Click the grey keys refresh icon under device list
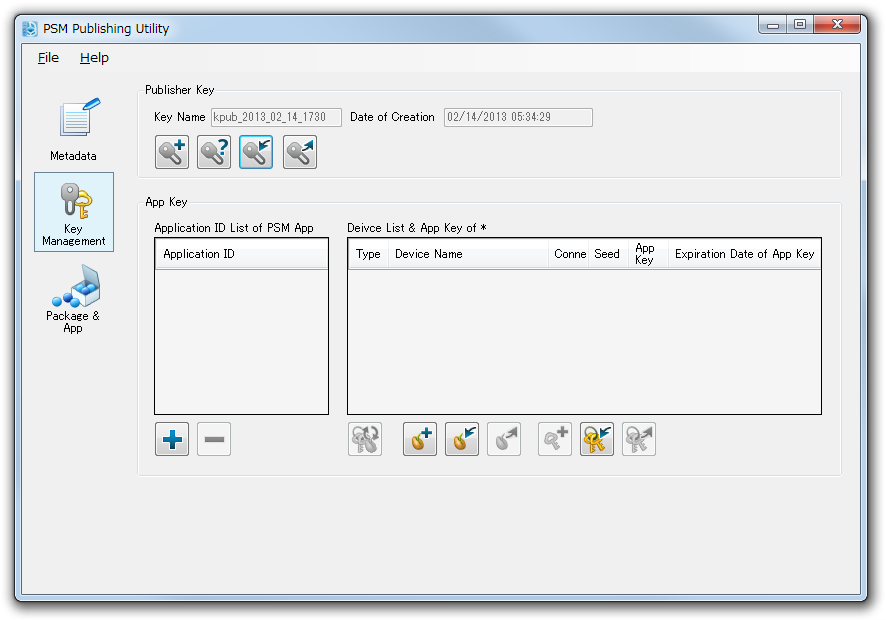Screen dimensions: 886x620 click(365, 439)
